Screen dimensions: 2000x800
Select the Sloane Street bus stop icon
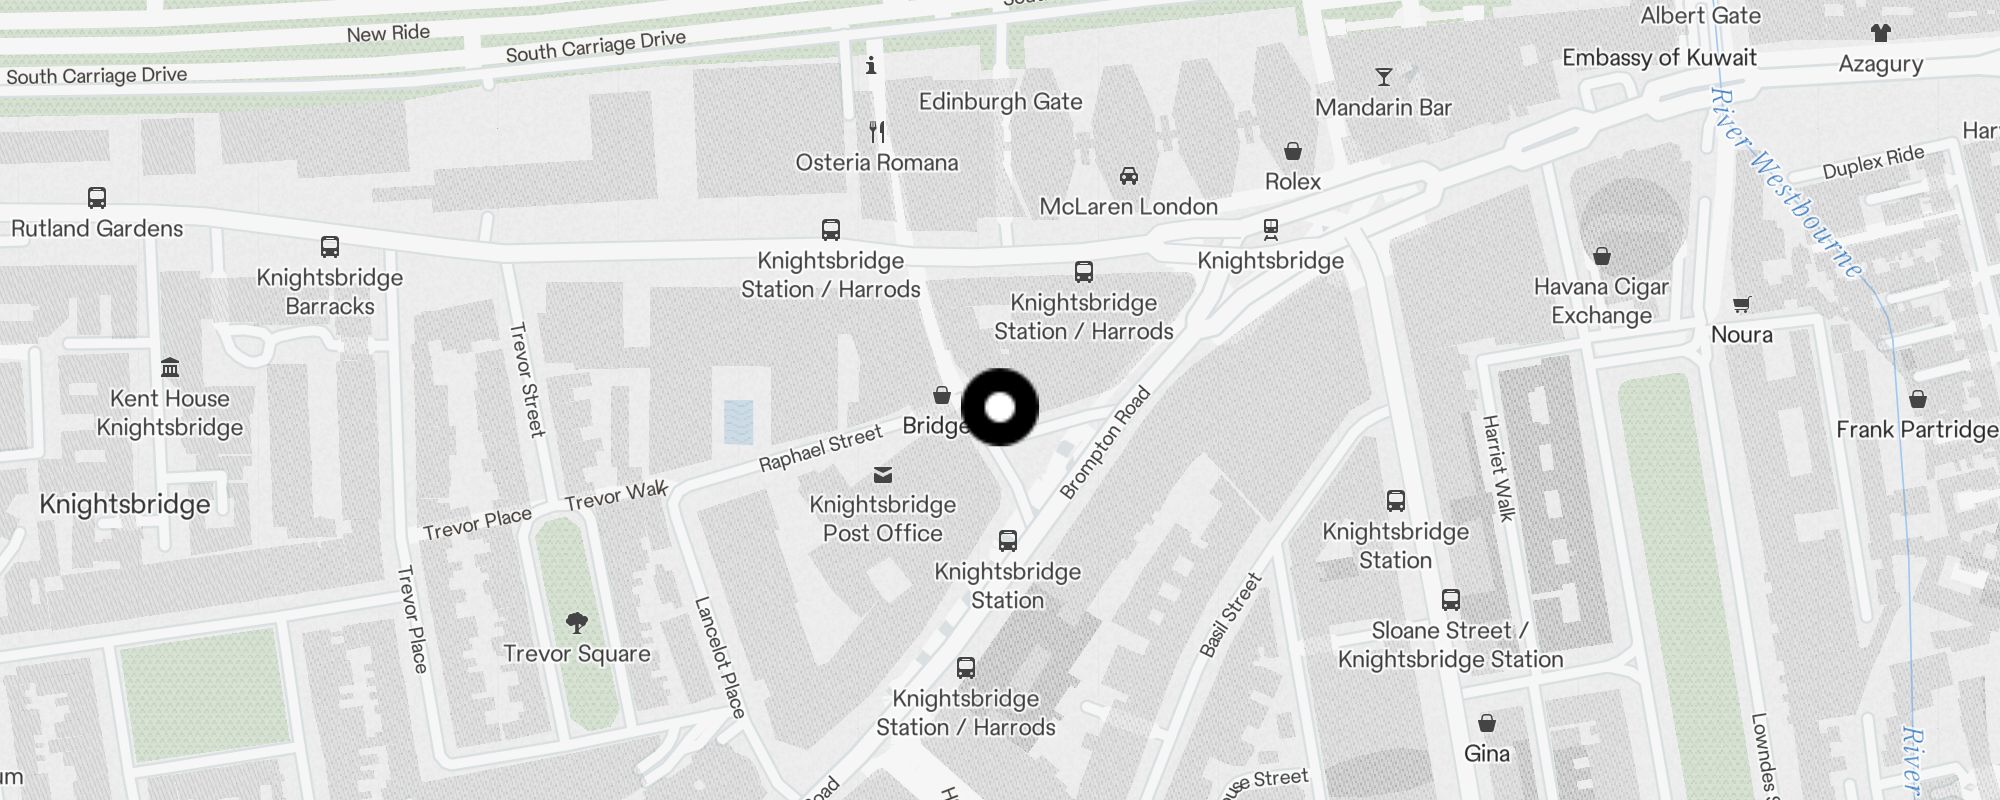point(1451,600)
